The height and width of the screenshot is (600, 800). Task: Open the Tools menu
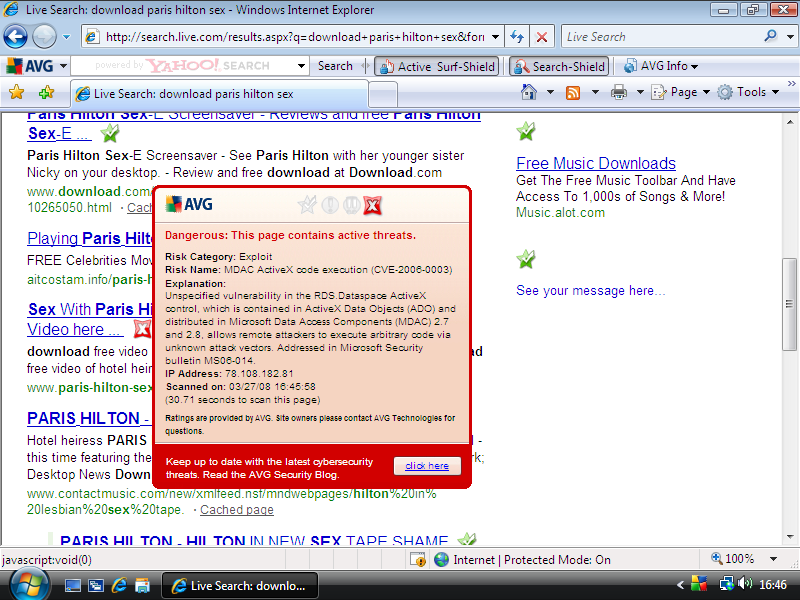(x=748, y=92)
